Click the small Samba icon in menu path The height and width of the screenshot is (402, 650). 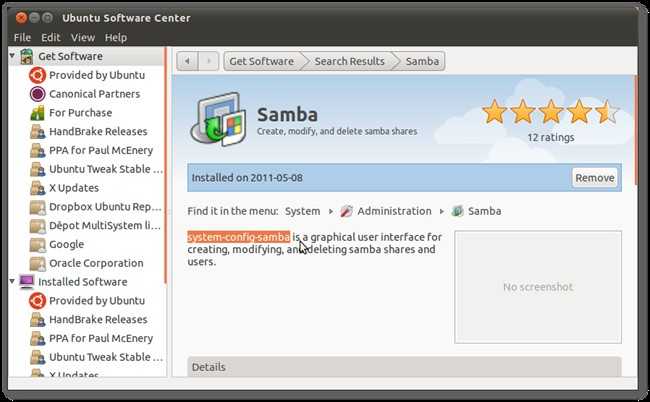point(457,211)
